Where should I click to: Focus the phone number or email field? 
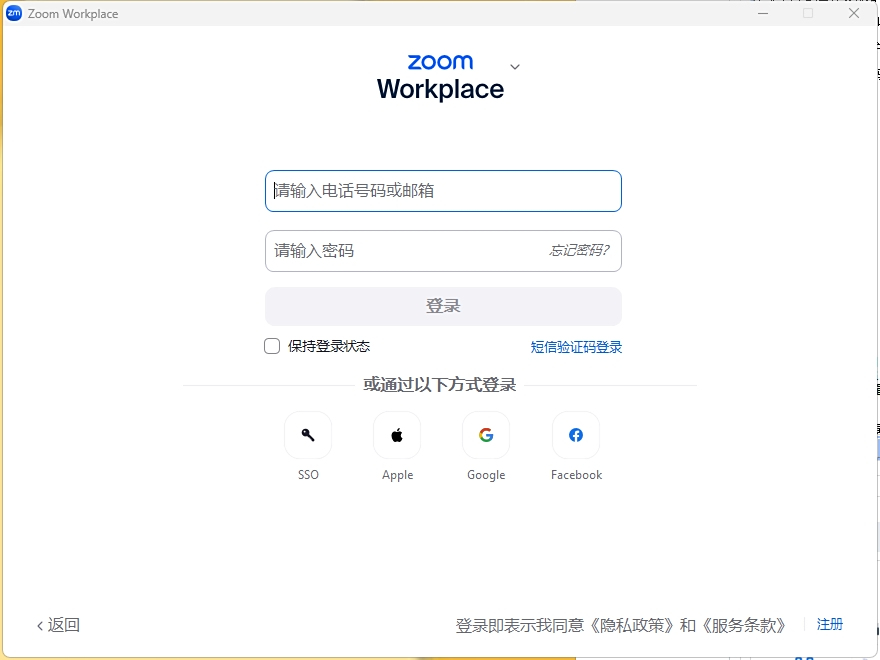(x=443, y=191)
